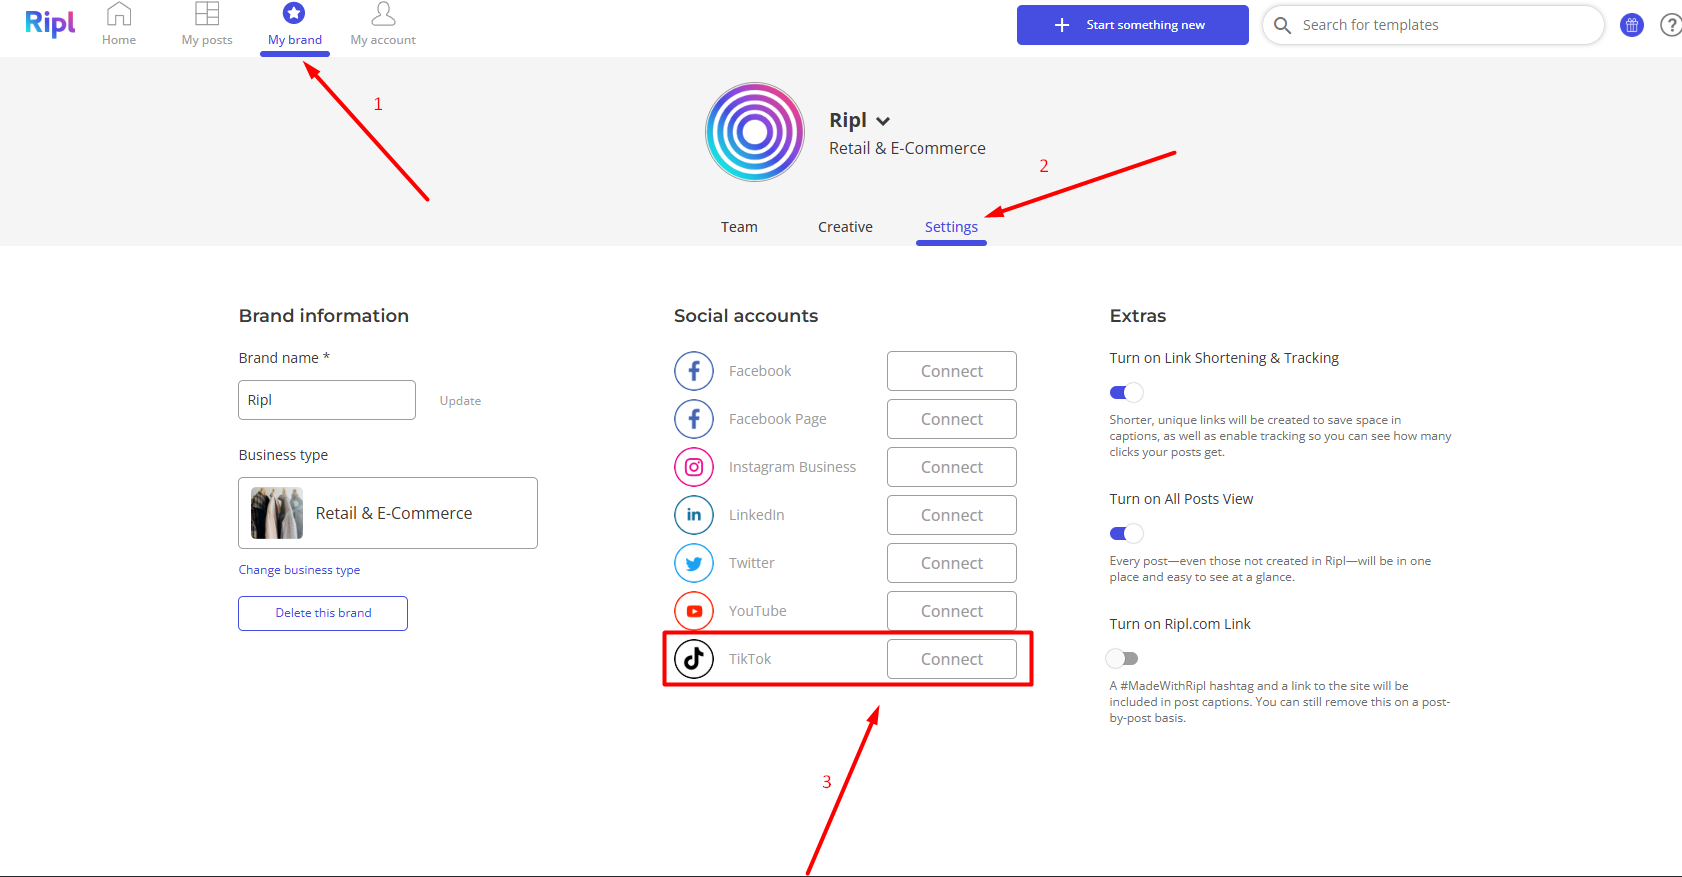Connect the YouTube account

click(952, 611)
